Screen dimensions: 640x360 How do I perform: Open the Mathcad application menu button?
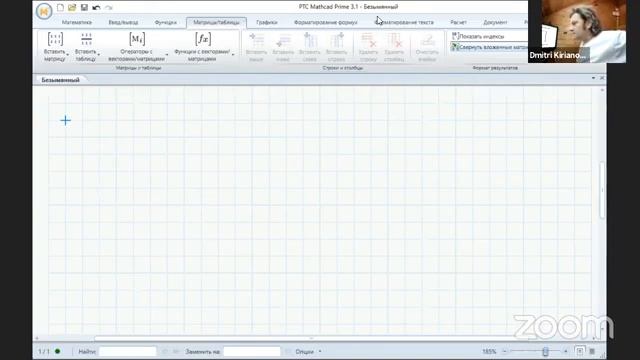point(44,11)
